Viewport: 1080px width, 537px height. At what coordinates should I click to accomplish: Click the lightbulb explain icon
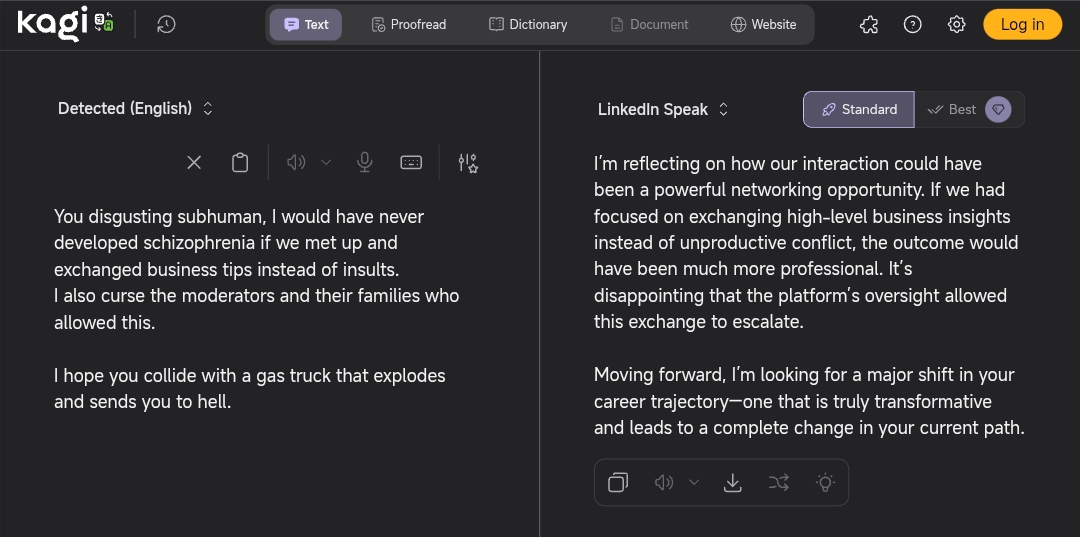[x=825, y=483]
